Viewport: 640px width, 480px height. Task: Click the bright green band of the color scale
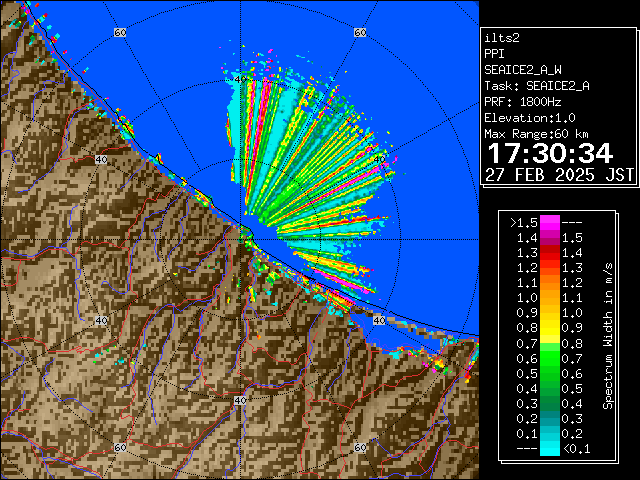[550, 358]
